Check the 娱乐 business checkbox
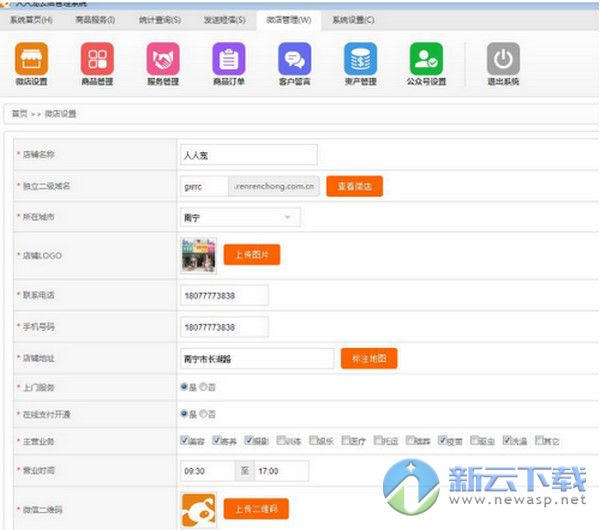This screenshot has height=530, width=600. [x=313, y=440]
